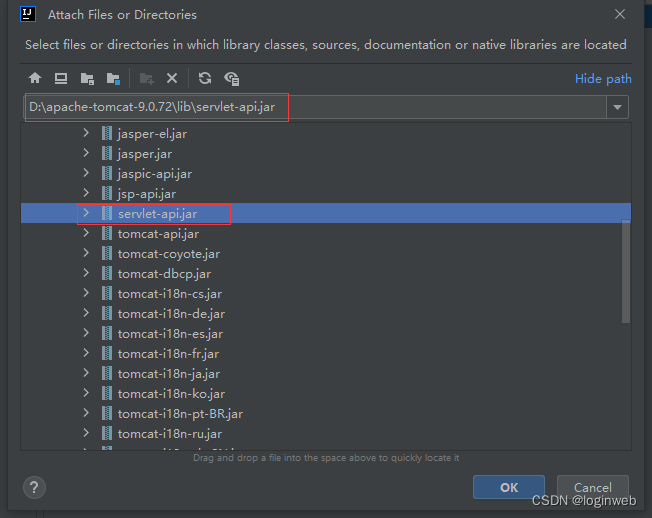The height and width of the screenshot is (518, 652).
Task: Open Module directory toolbar icon
Action: tap(113, 78)
